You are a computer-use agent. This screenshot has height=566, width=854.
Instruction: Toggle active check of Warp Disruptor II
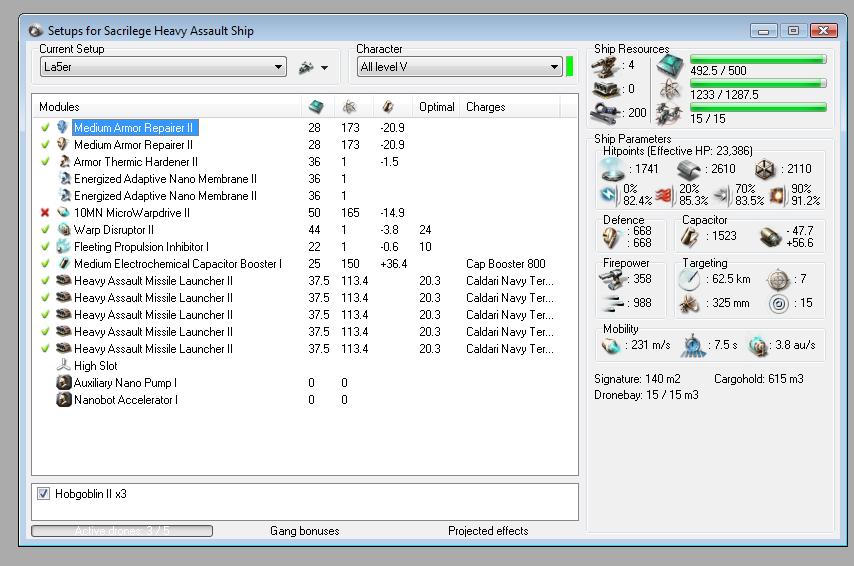(45, 229)
